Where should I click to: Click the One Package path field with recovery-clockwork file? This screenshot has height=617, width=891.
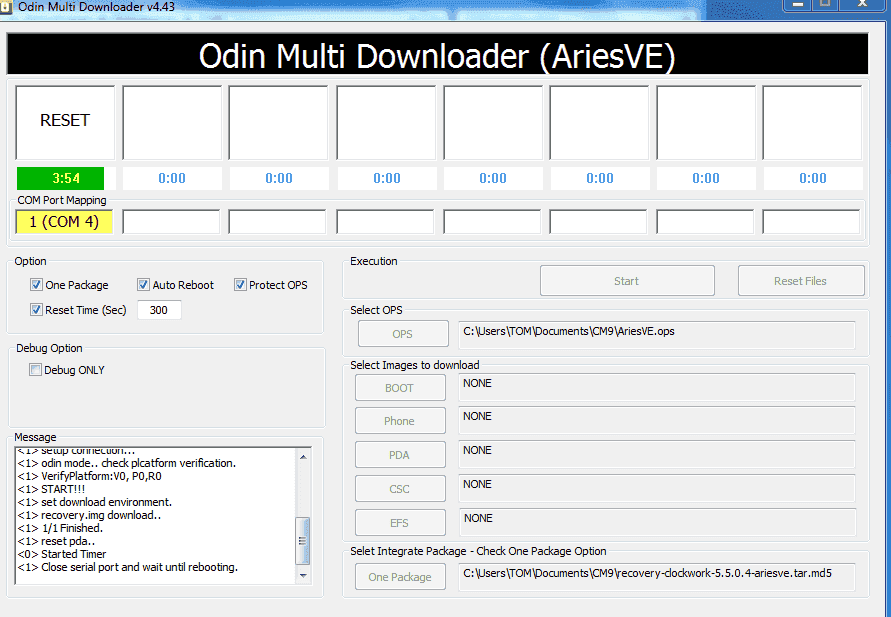[657, 577]
